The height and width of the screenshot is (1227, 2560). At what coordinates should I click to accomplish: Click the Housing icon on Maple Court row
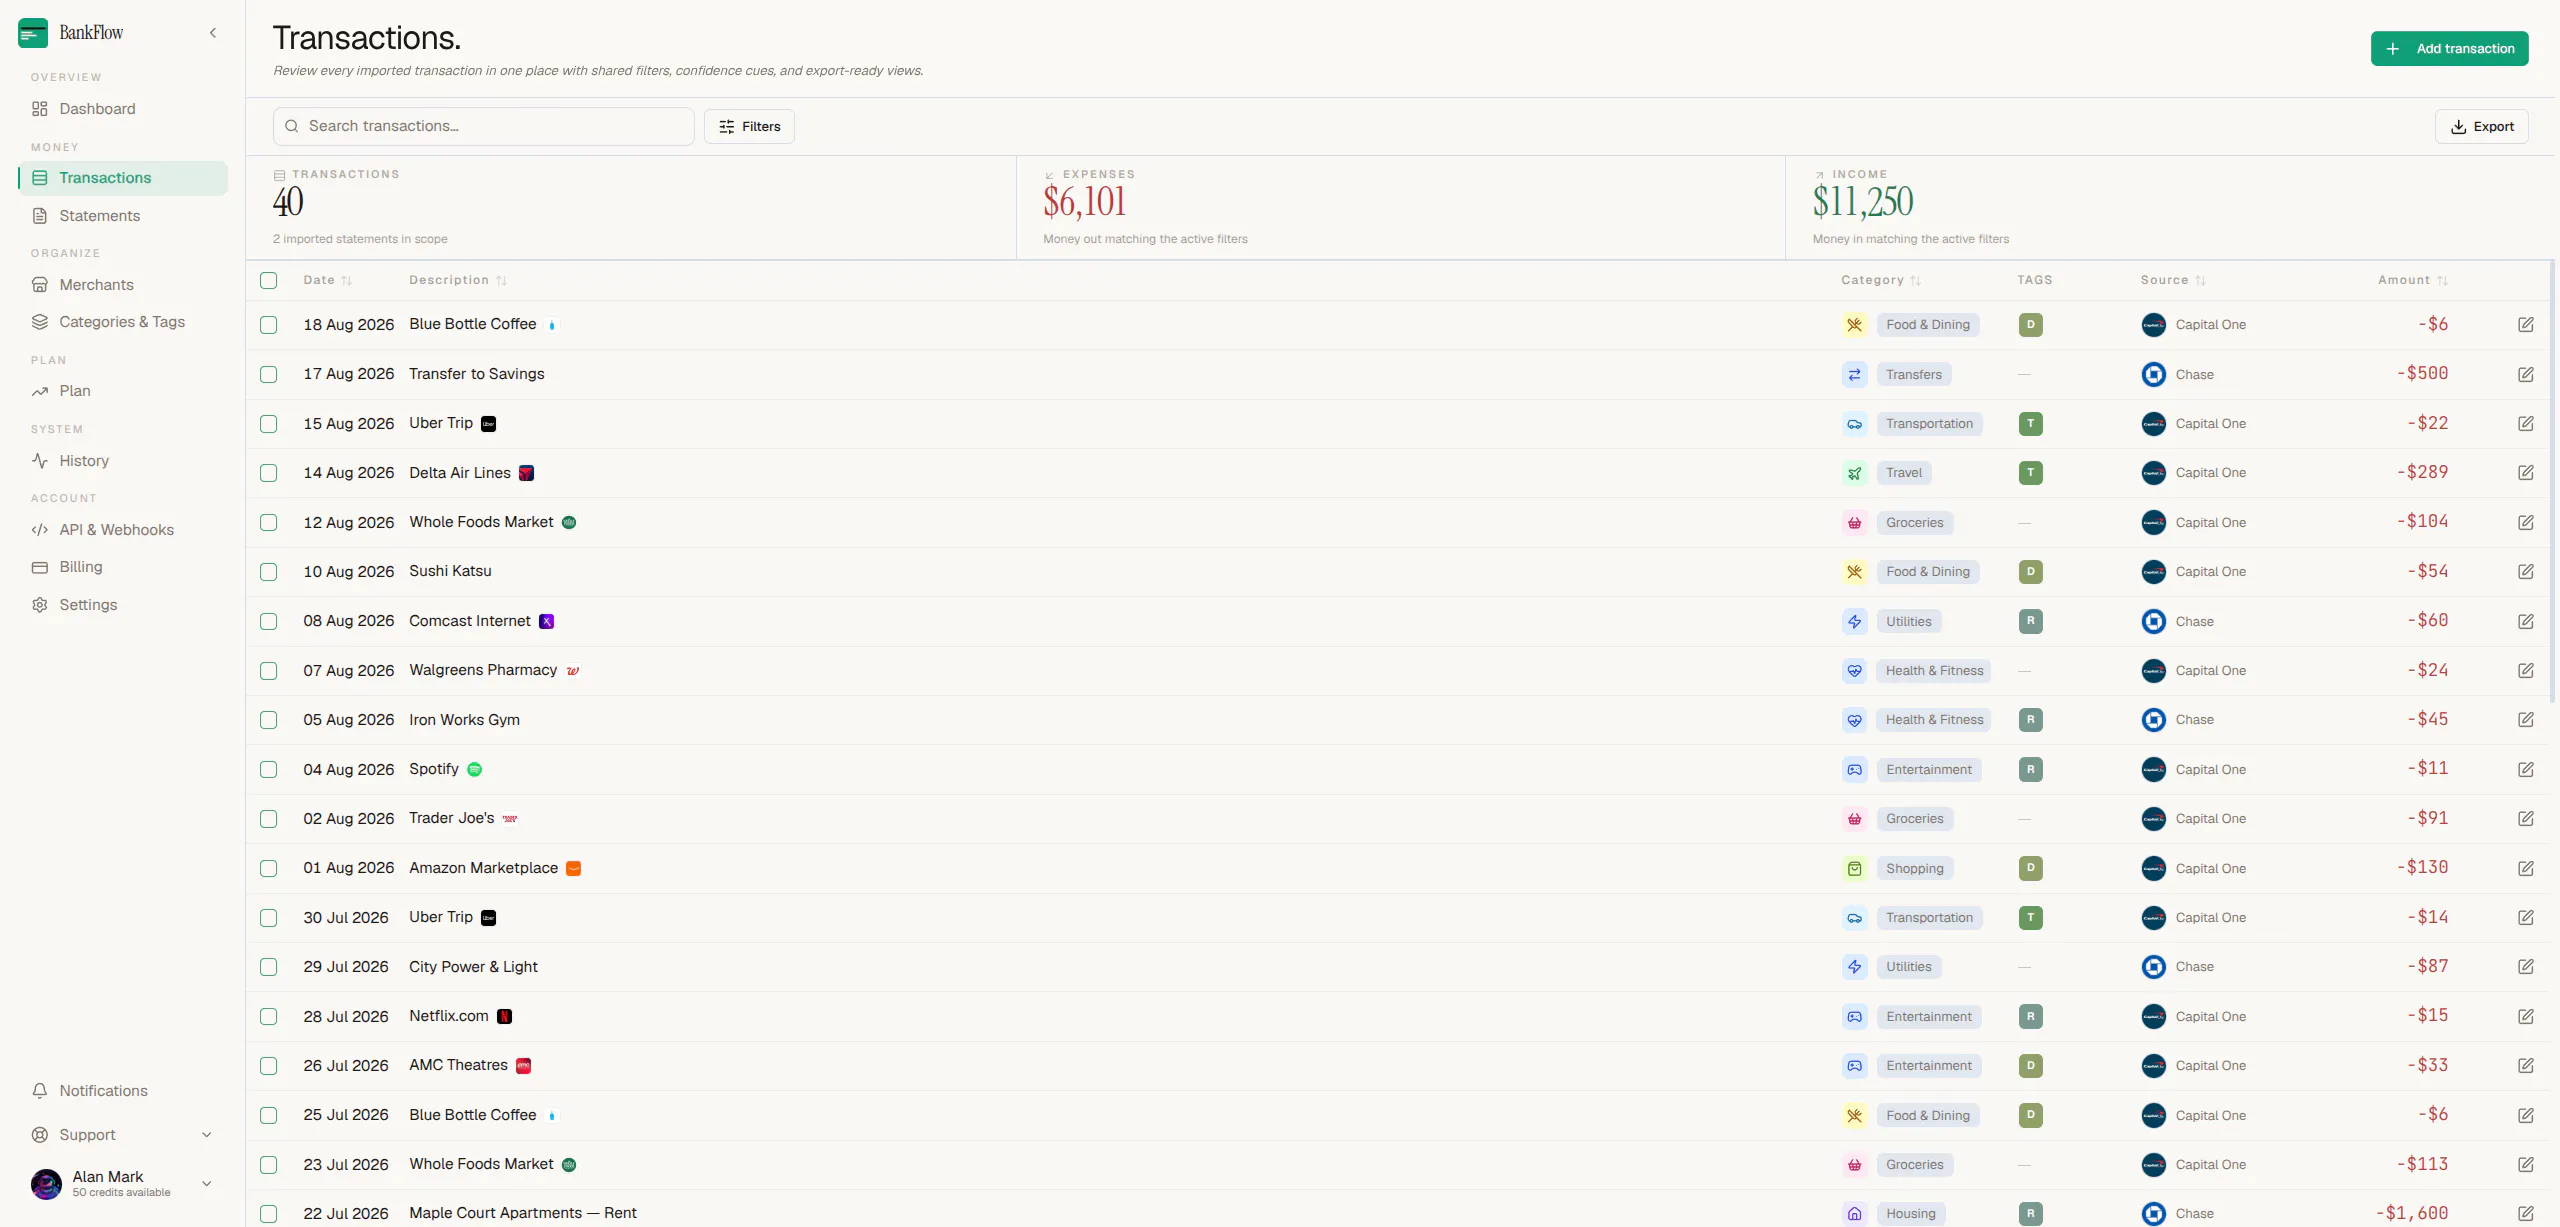point(1854,1214)
